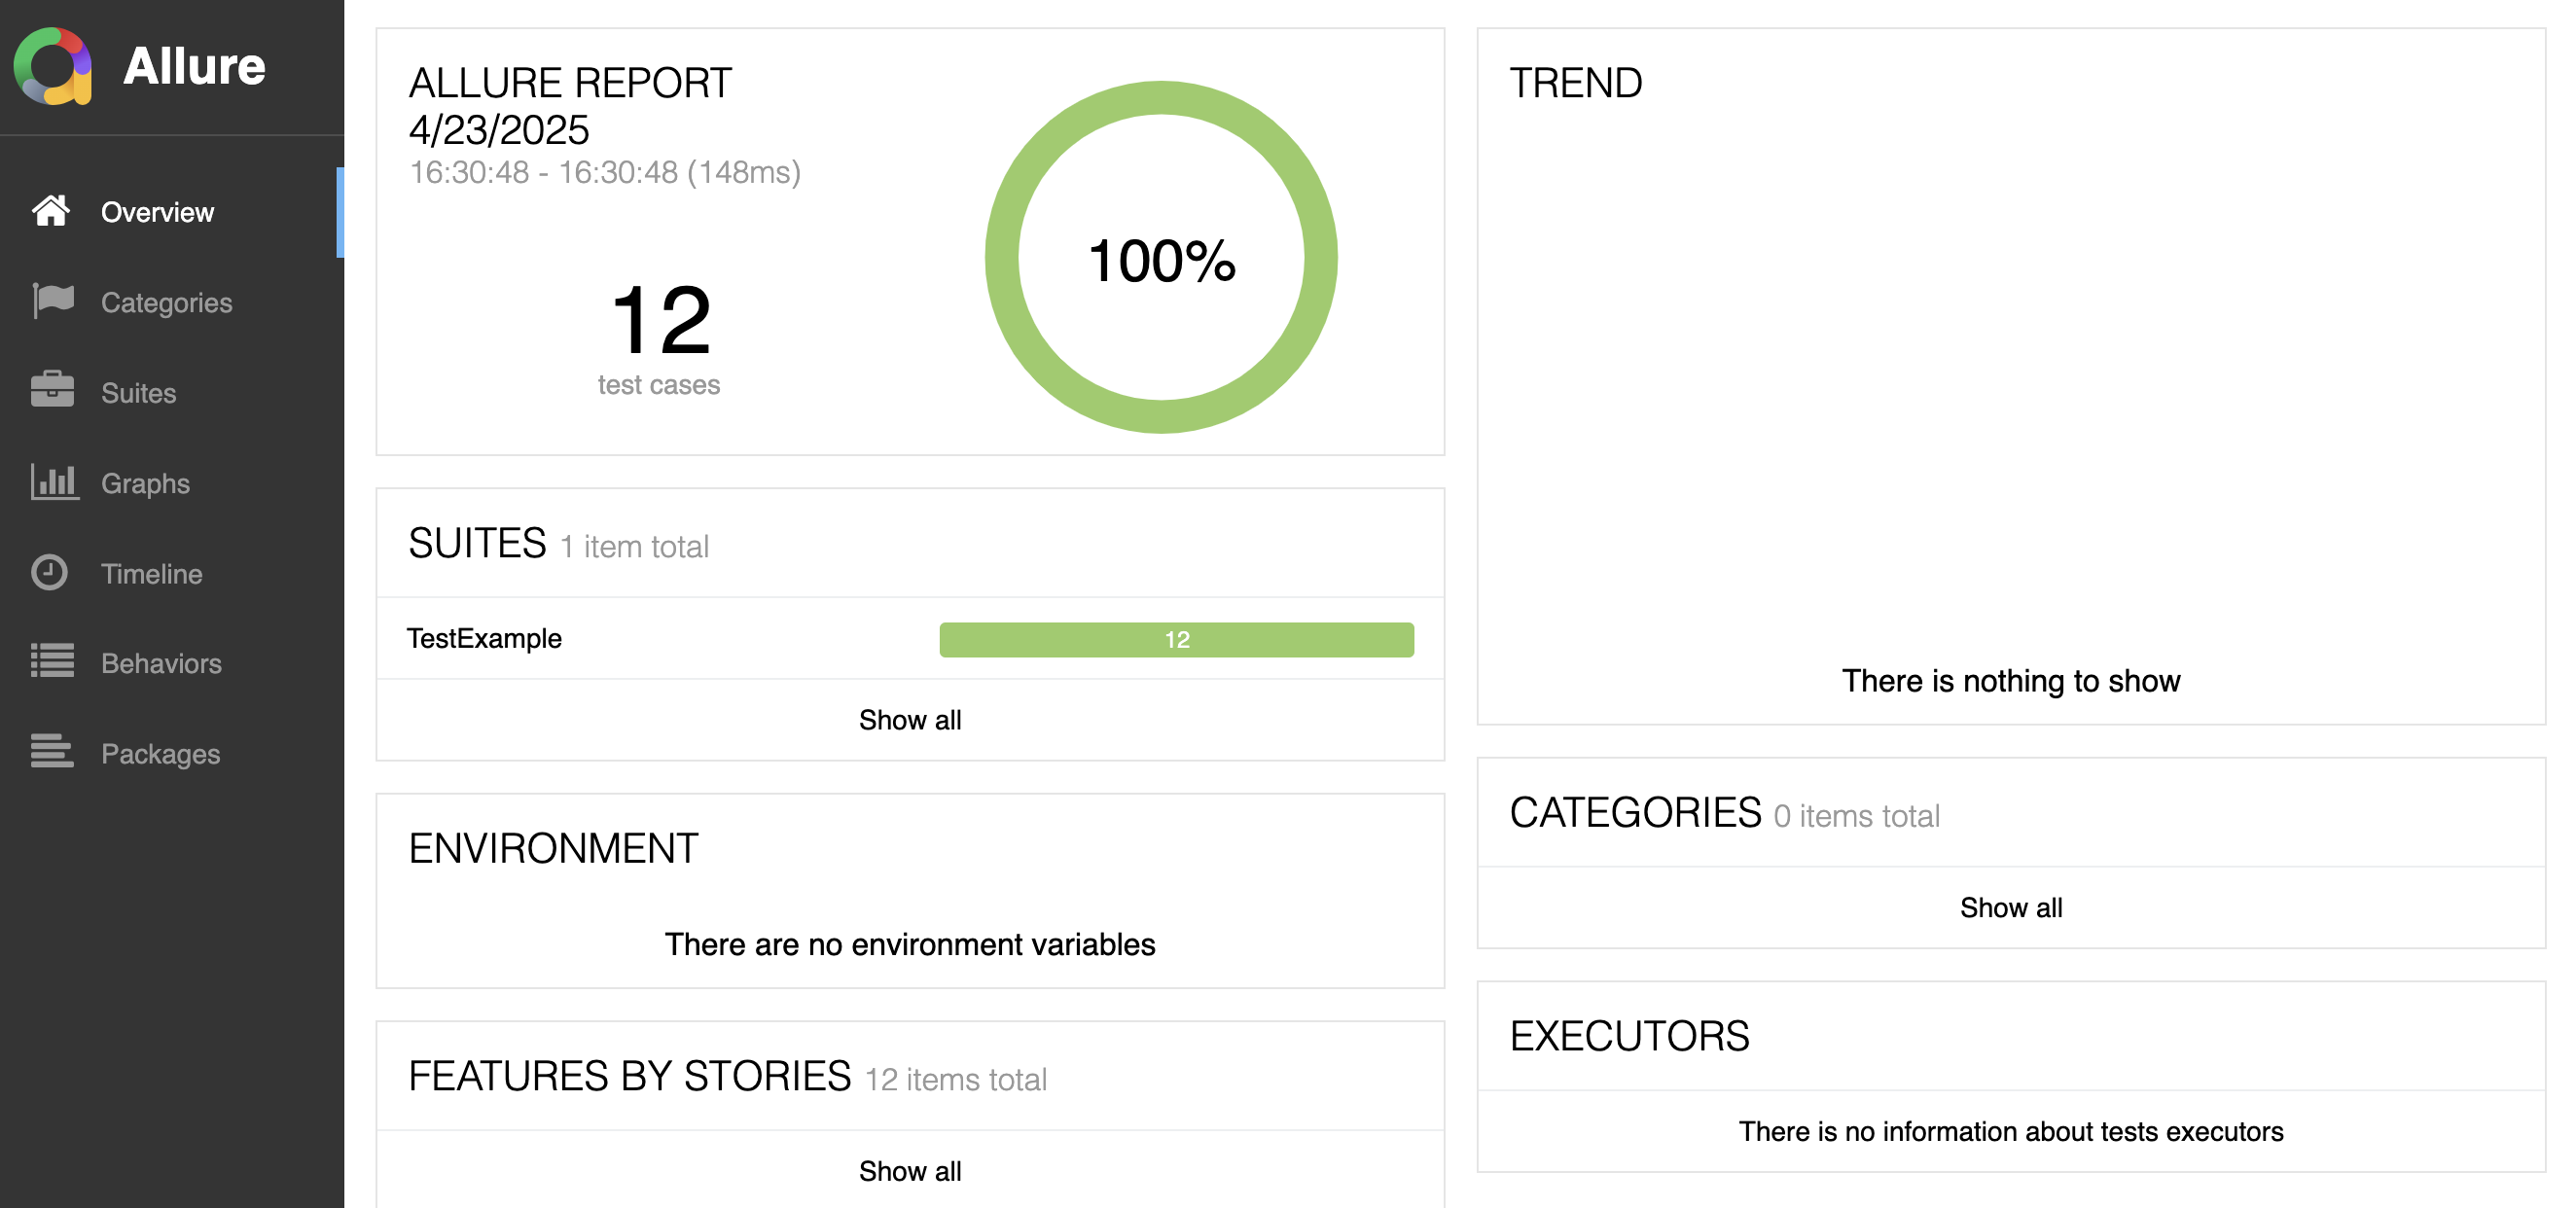
Task: Click the FEATURES BY STORIES heading
Action: pos(629,1077)
